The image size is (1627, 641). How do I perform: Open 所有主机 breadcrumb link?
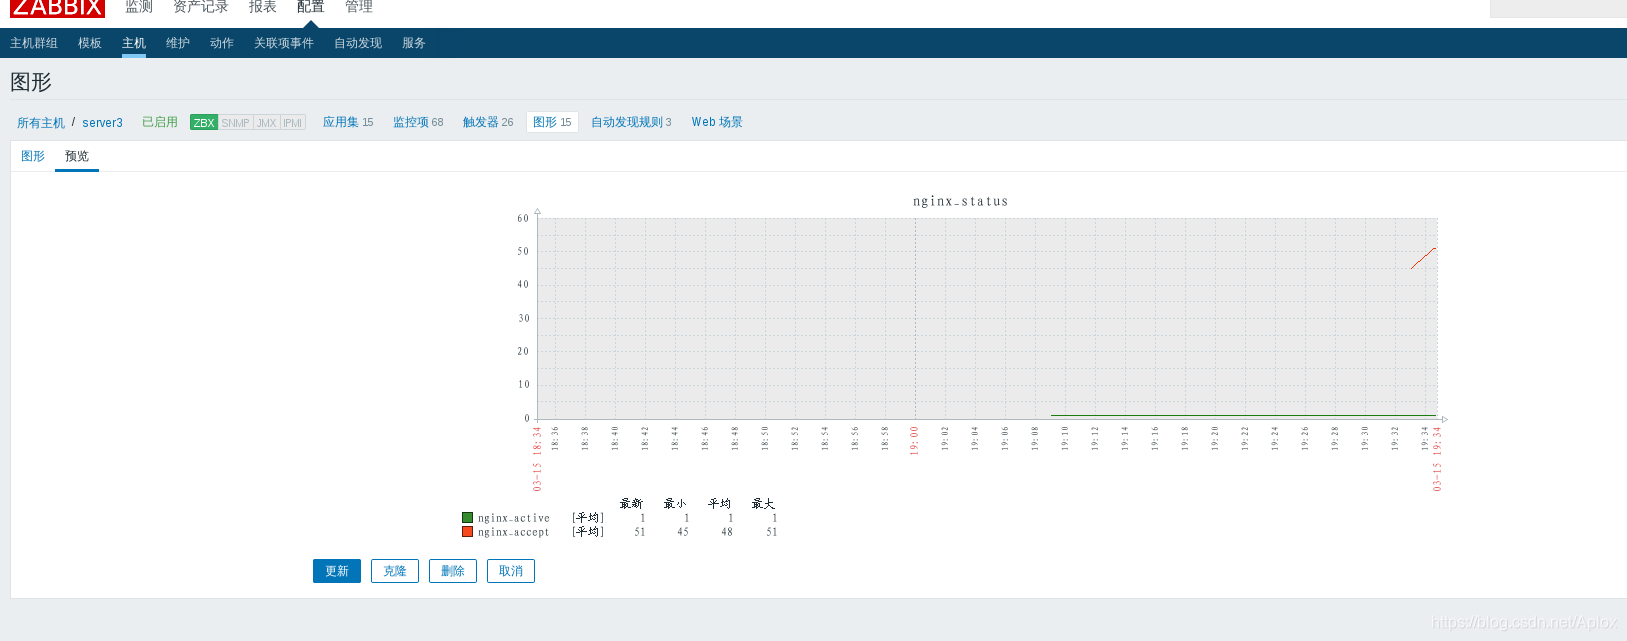click(41, 123)
